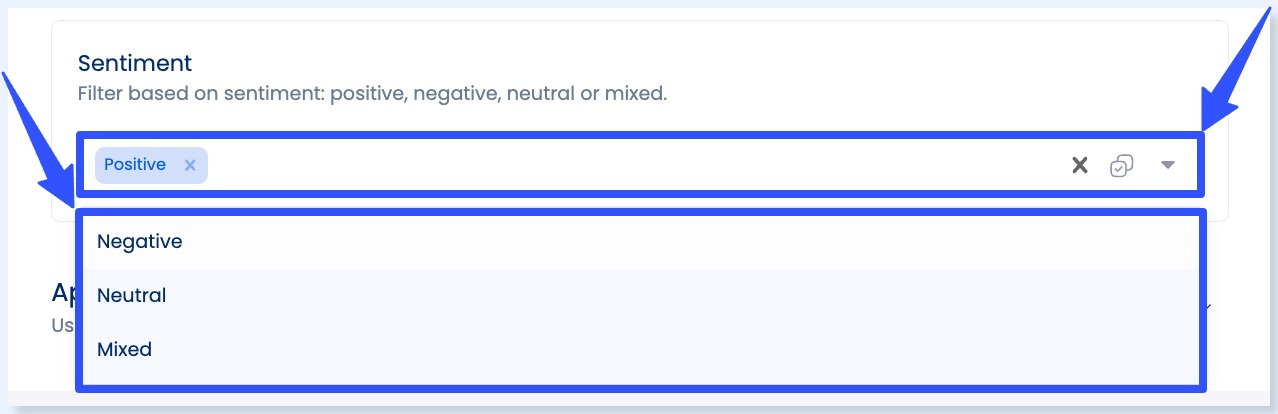
Task: Clear all selected sentiment values
Action: tap(1079, 166)
